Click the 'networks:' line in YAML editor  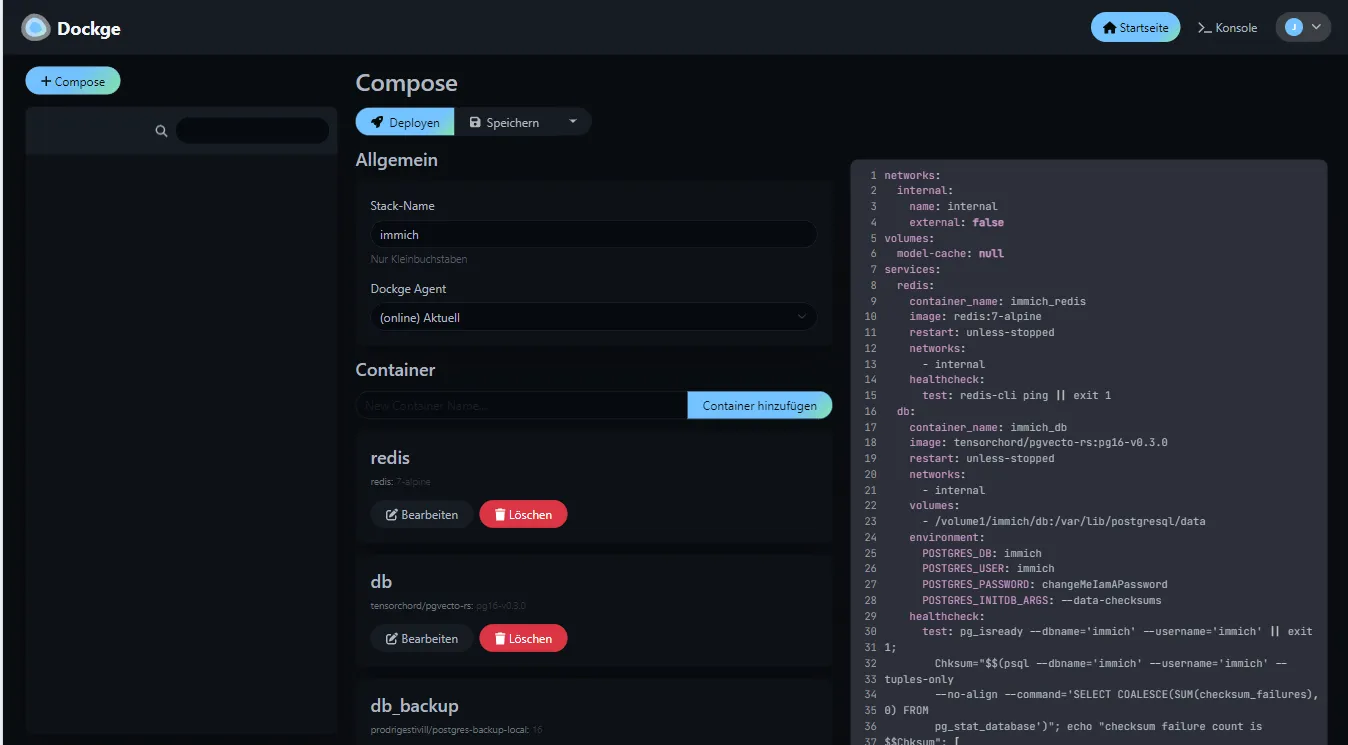click(x=912, y=175)
